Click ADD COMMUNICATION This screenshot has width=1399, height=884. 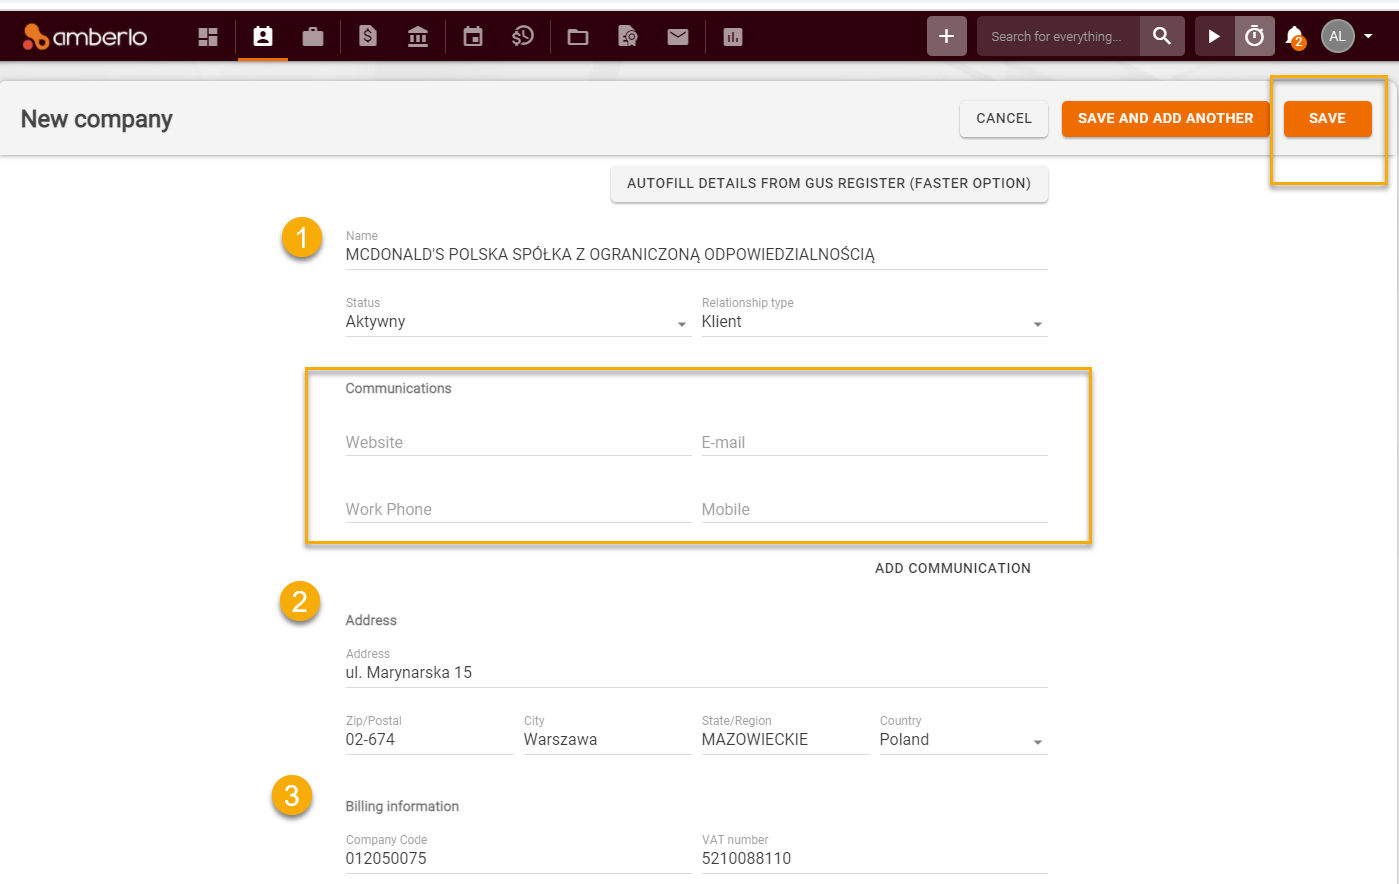tap(953, 568)
